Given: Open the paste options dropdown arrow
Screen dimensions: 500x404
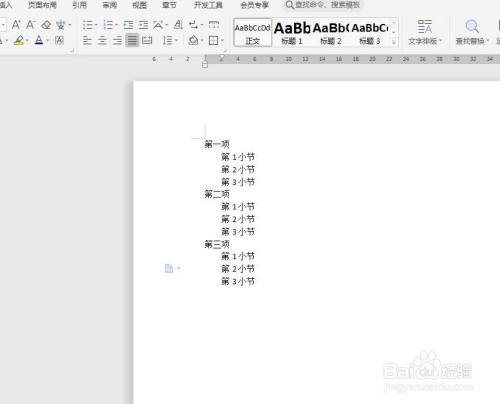Looking at the screenshot, I should 179,268.
